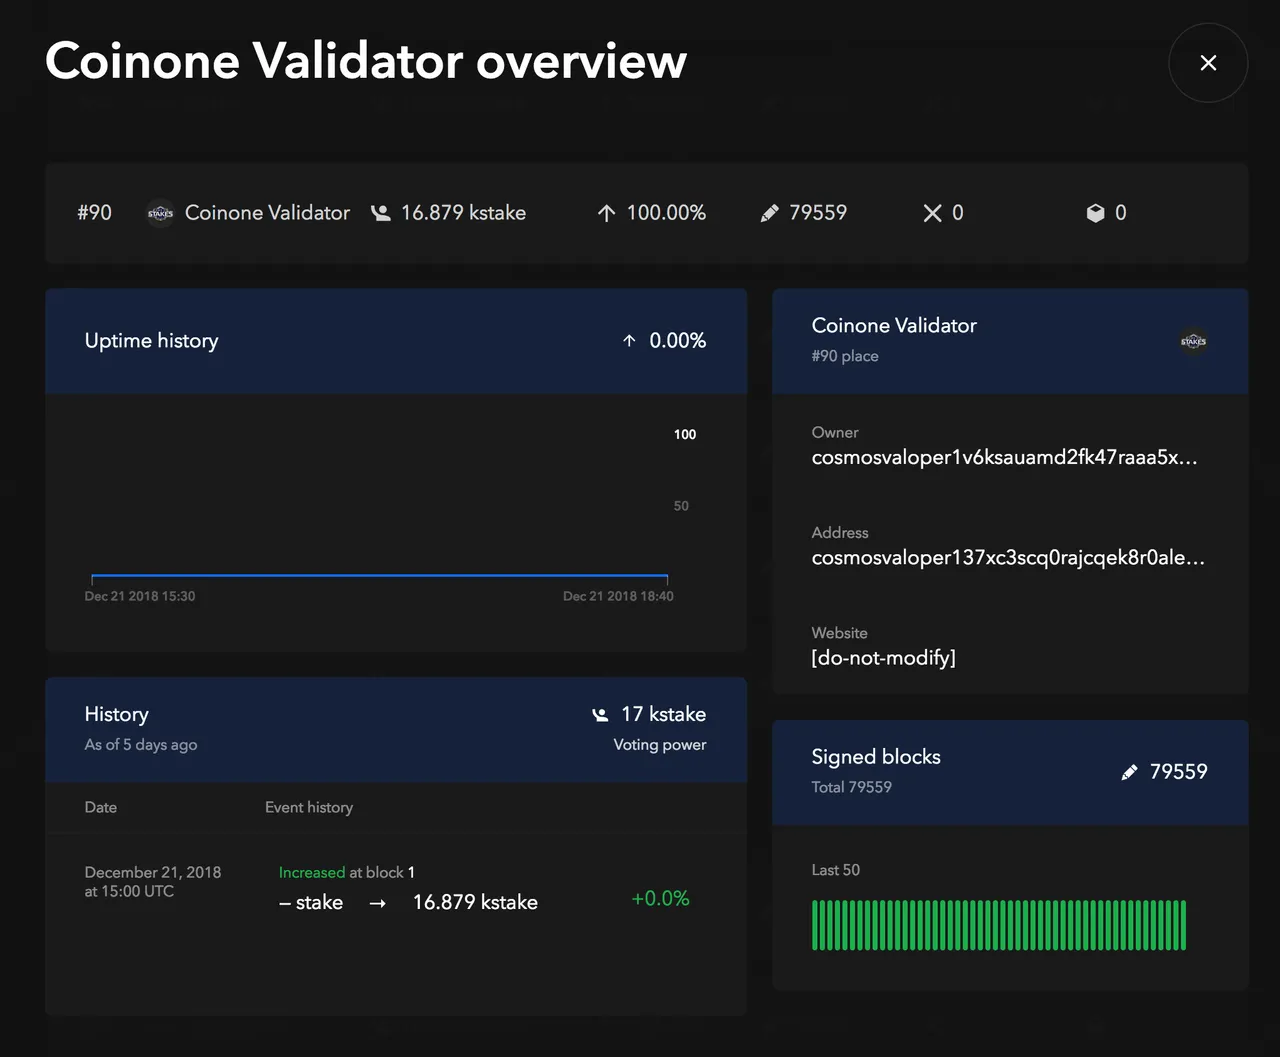
Task: Click the Date column header
Action: pos(101,807)
